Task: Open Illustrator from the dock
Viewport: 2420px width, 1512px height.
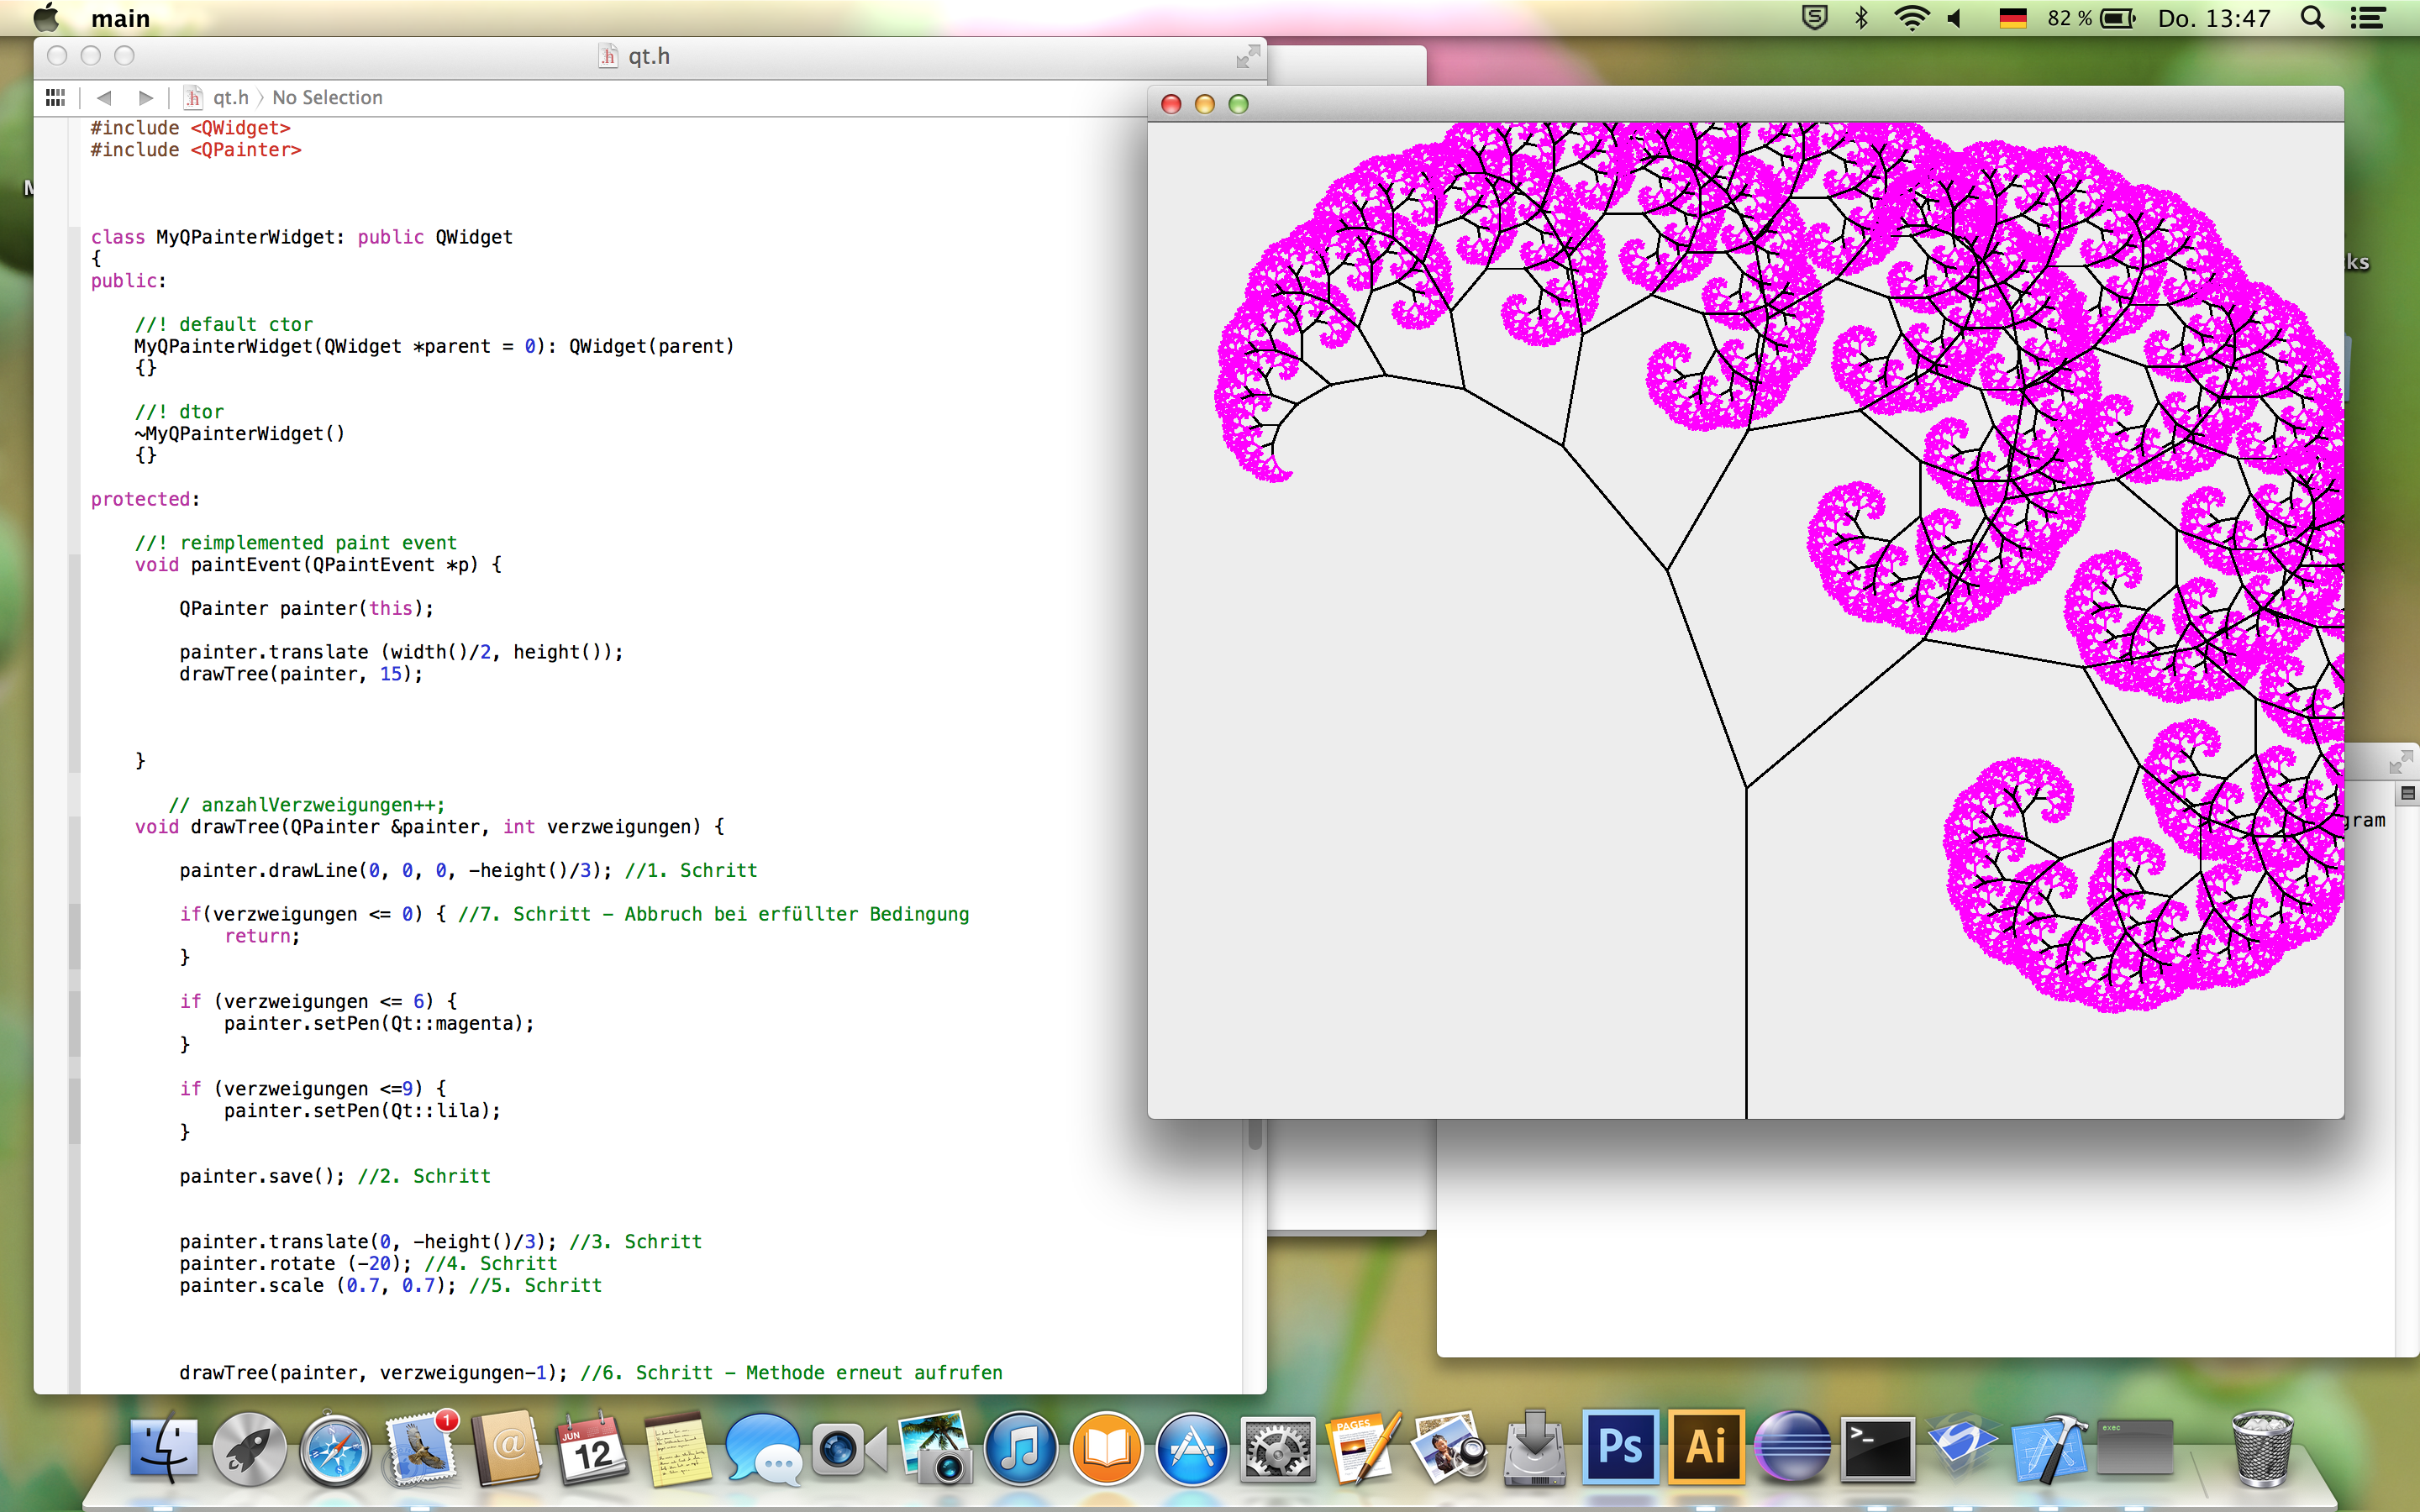Action: 1706,1446
